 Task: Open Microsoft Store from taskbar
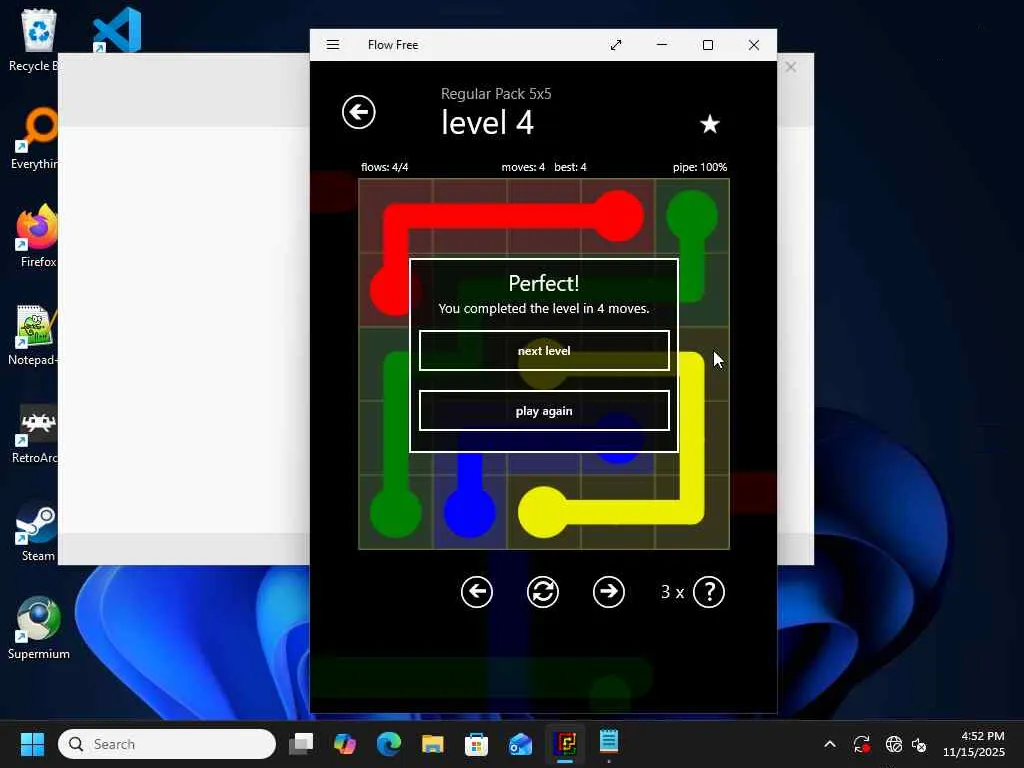coord(476,744)
